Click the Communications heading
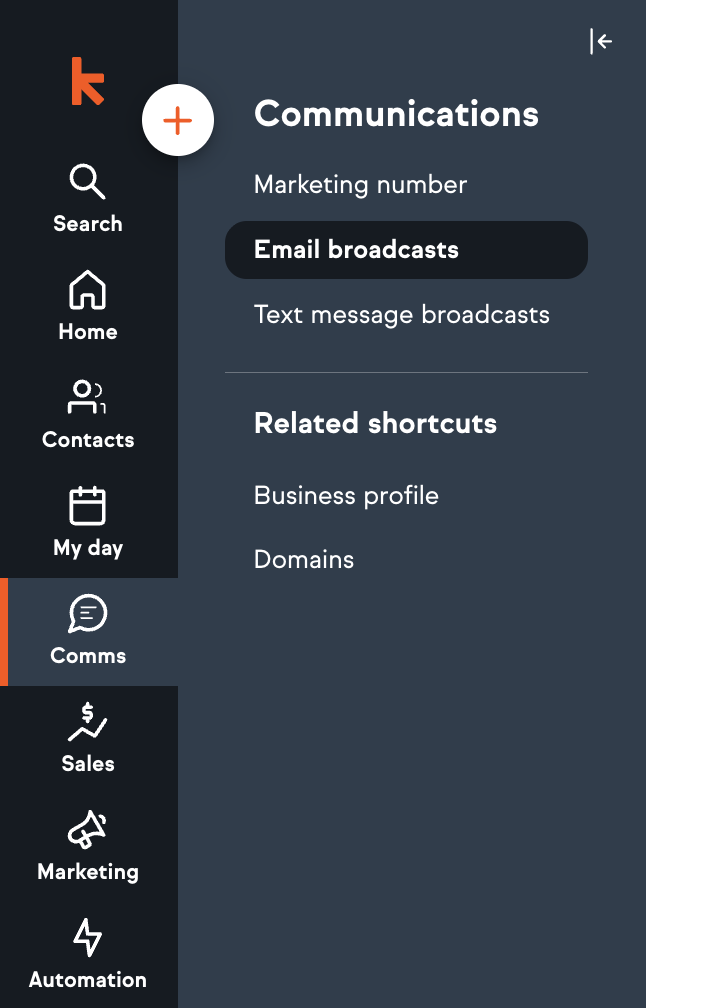This screenshot has height=1008, width=704. tap(396, 114)
